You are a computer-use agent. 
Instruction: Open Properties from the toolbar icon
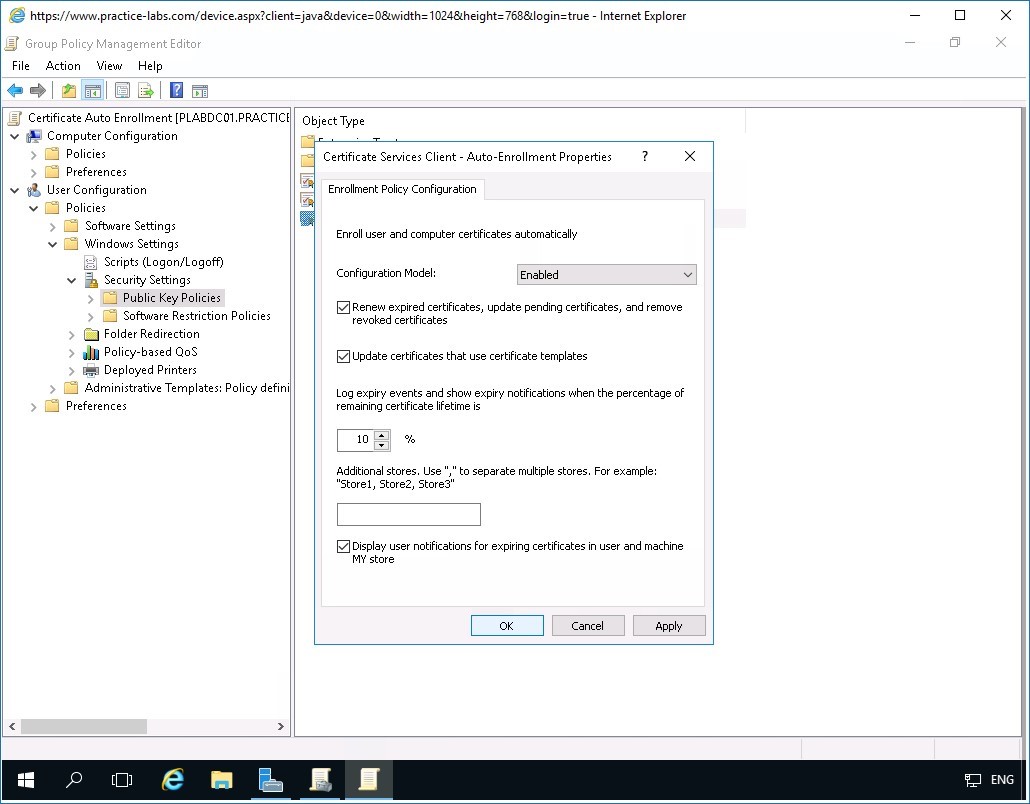click(x=121, y=90)
